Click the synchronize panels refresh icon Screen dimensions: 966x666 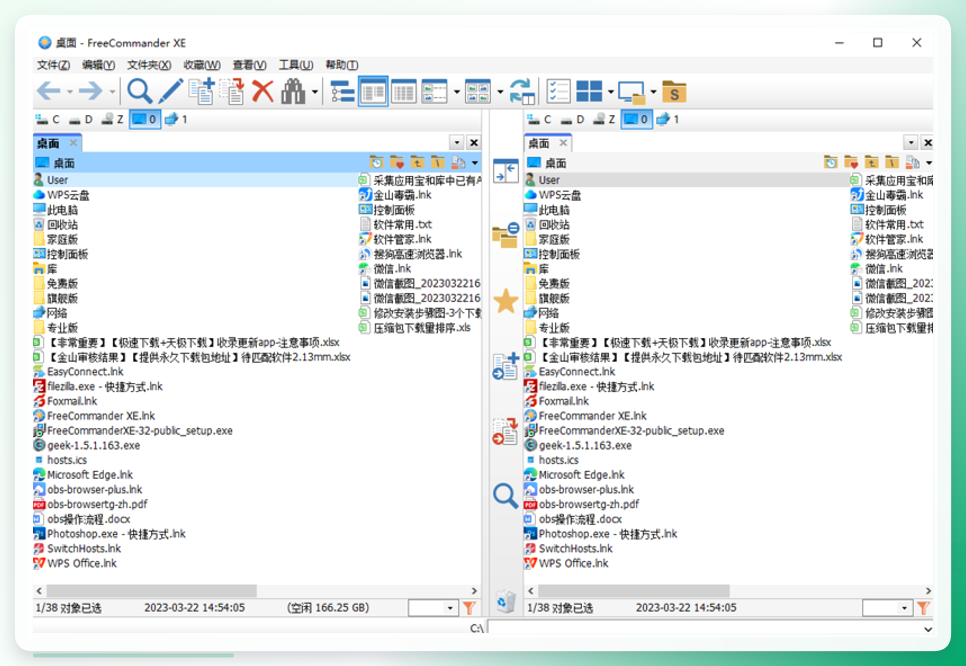point(522,92)
